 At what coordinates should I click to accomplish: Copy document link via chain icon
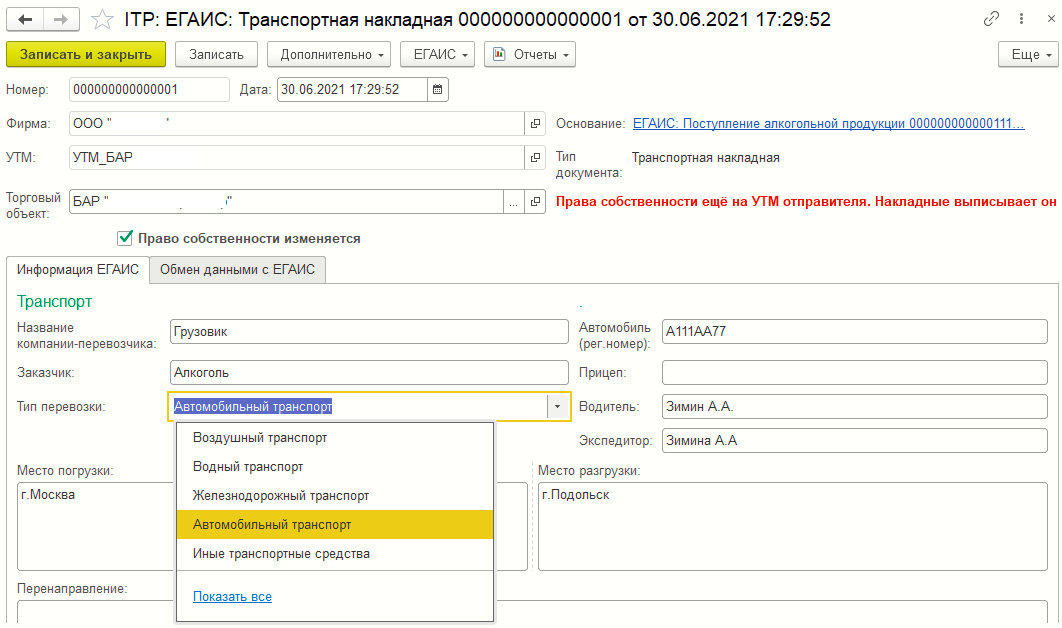tap(992, 19)
